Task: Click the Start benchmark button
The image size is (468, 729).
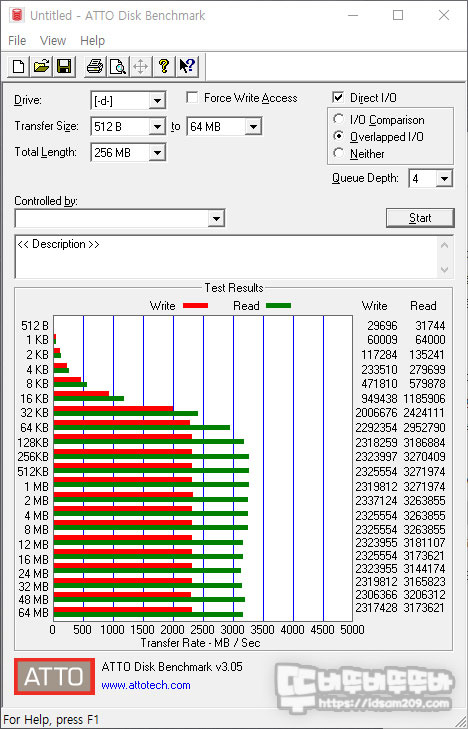Action: [420, 218]
